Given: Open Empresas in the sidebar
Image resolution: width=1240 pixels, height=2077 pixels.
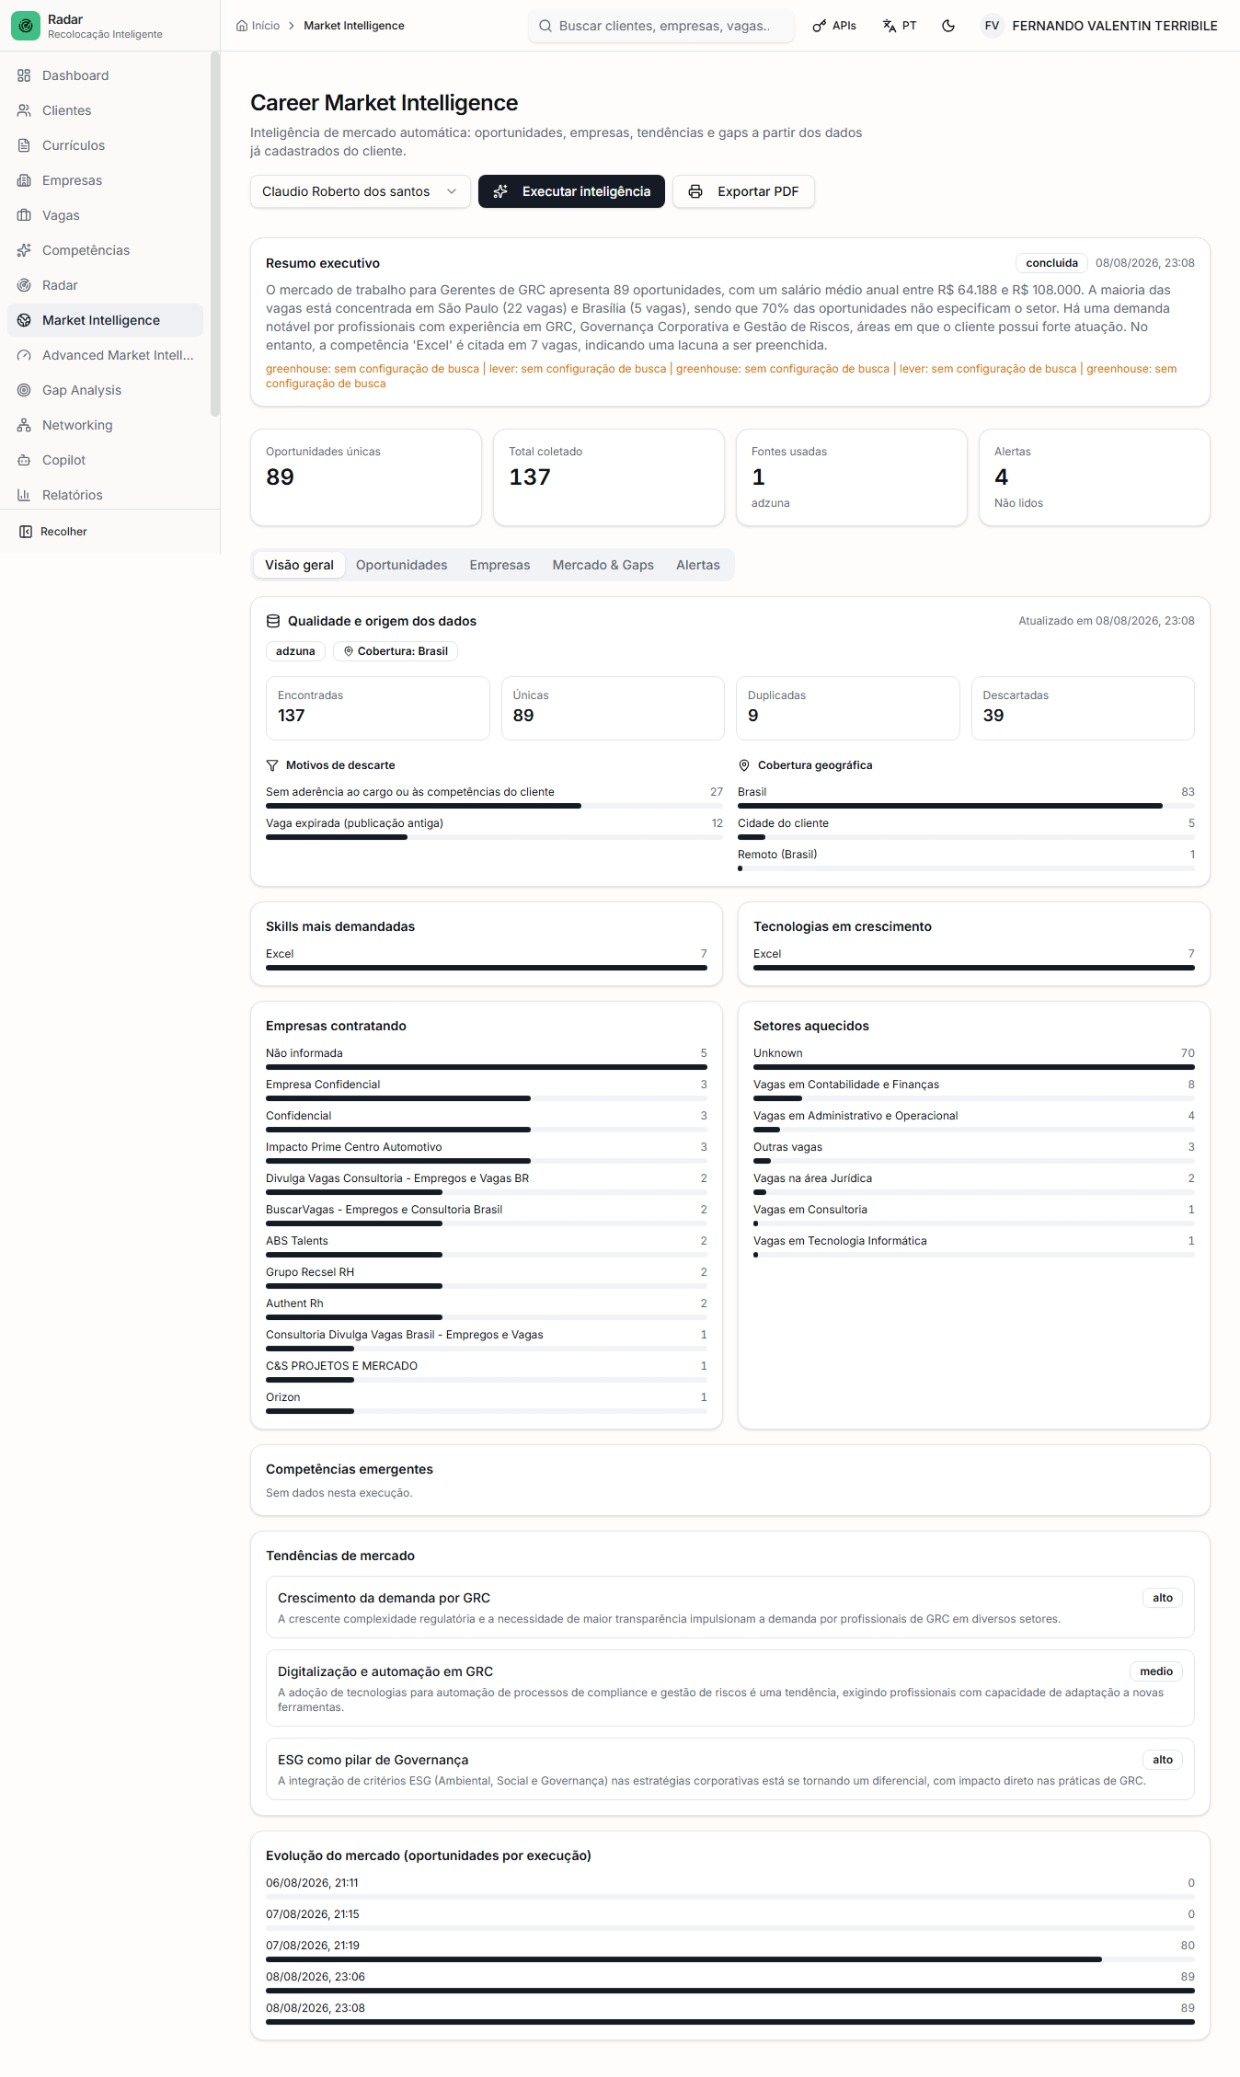Looking at the screenshot, I should coord(105,180).
